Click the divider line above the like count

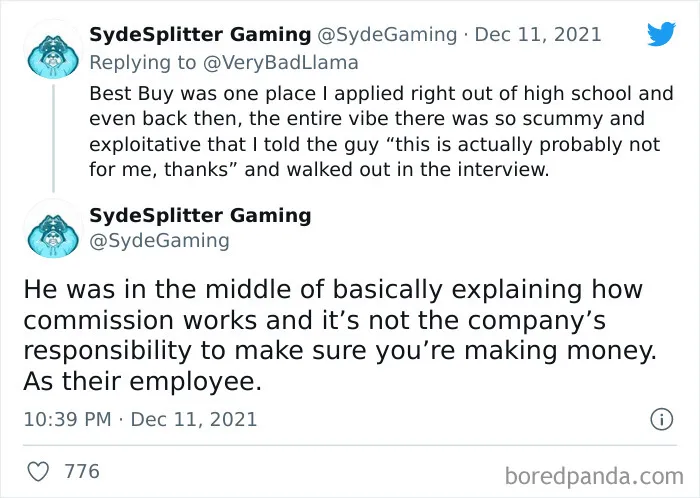pyautogui.click(x=350, y=445)
